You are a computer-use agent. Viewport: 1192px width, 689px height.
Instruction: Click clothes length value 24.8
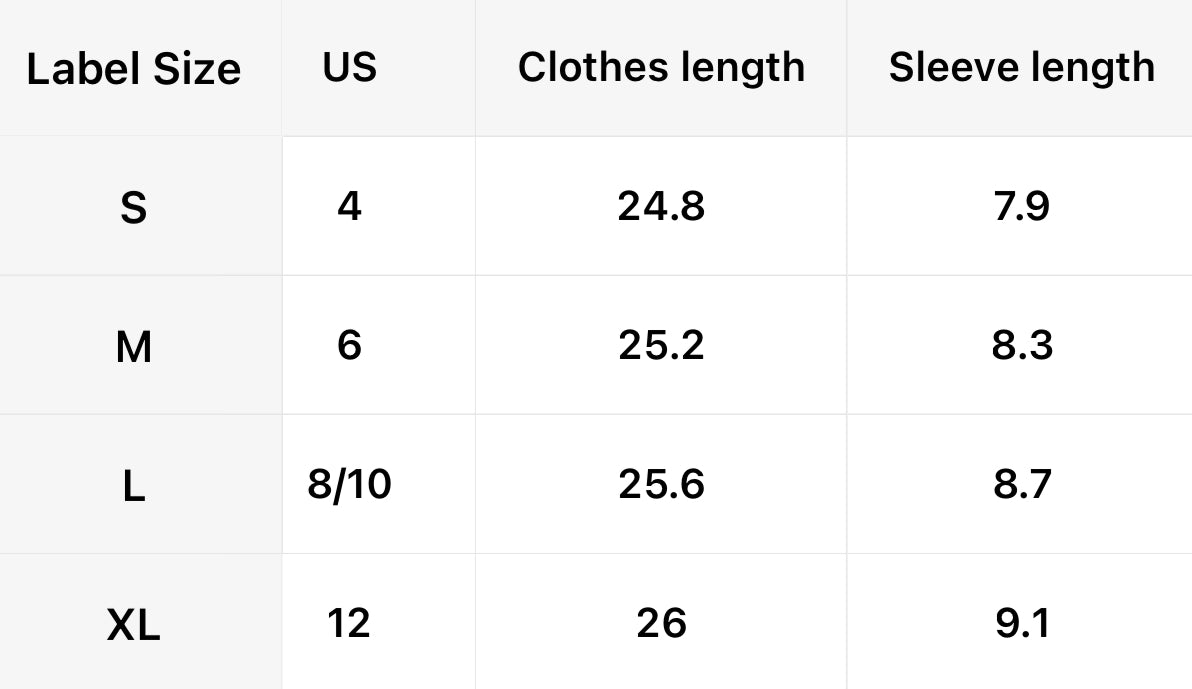(661, 206)
